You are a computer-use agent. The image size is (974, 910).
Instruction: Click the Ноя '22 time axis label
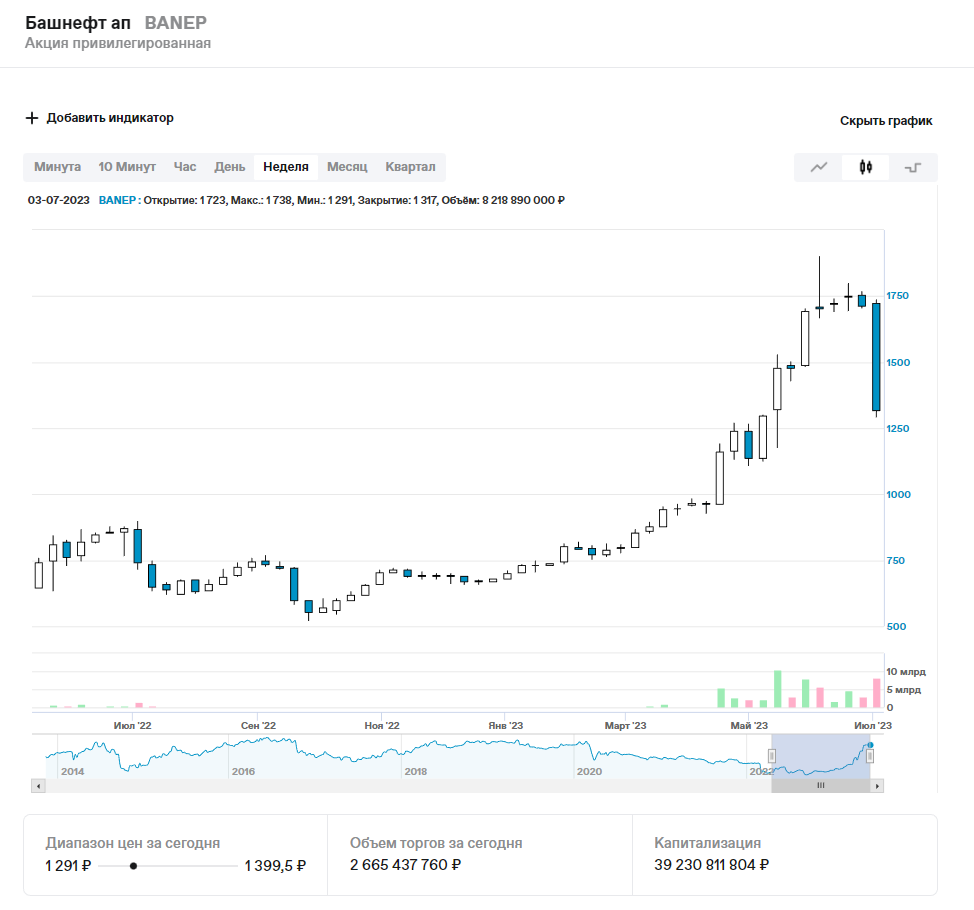click(382, 726)
